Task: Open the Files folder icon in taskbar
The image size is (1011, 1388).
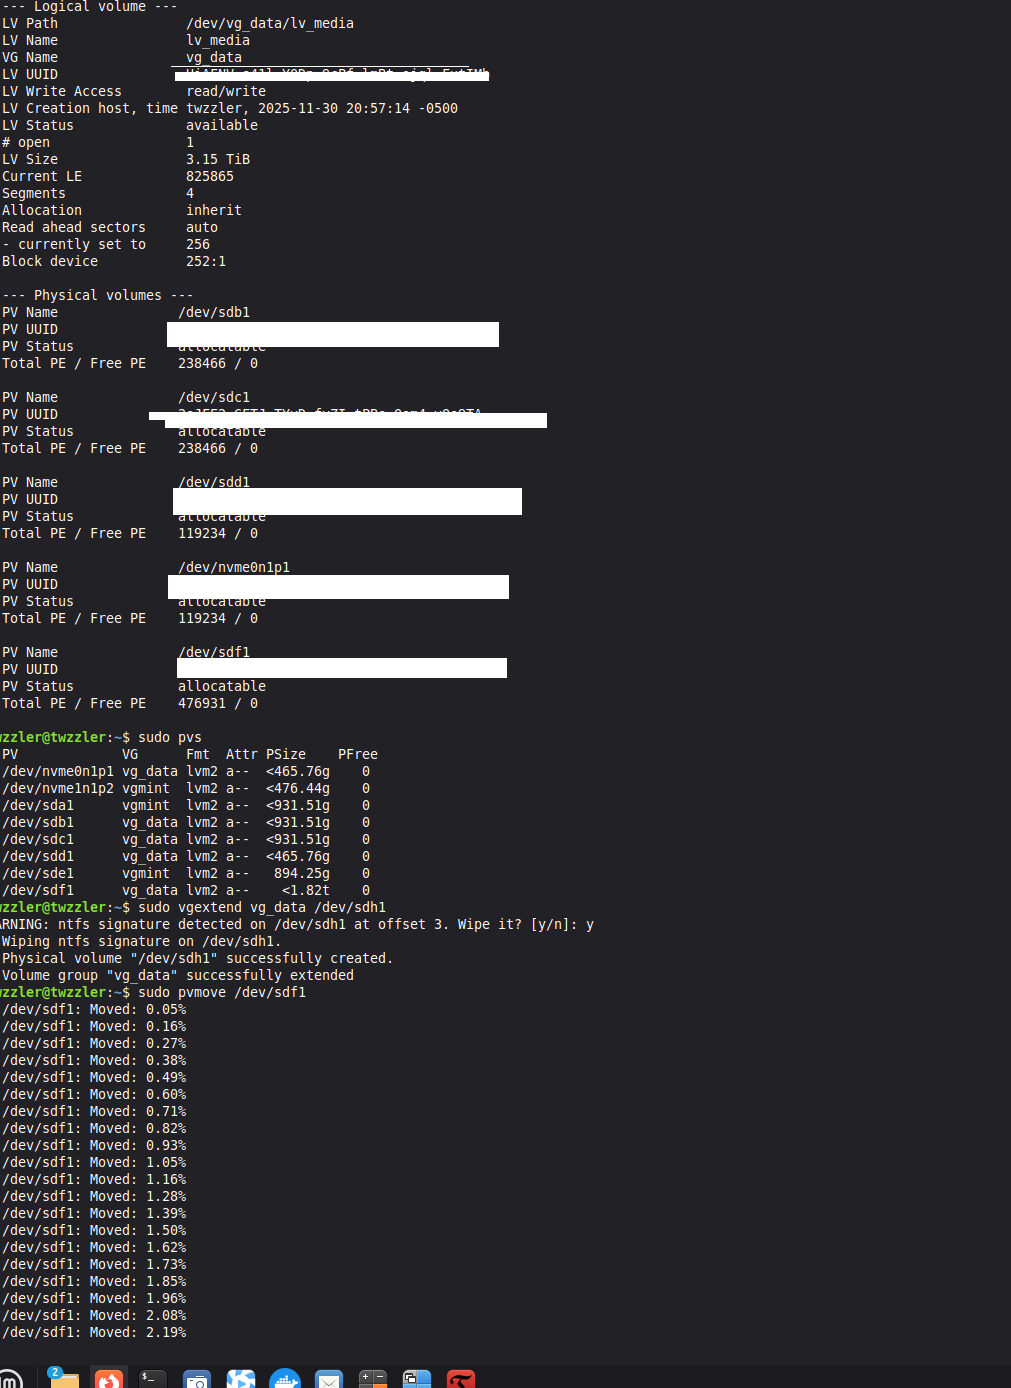Action: pos(64,1379)
